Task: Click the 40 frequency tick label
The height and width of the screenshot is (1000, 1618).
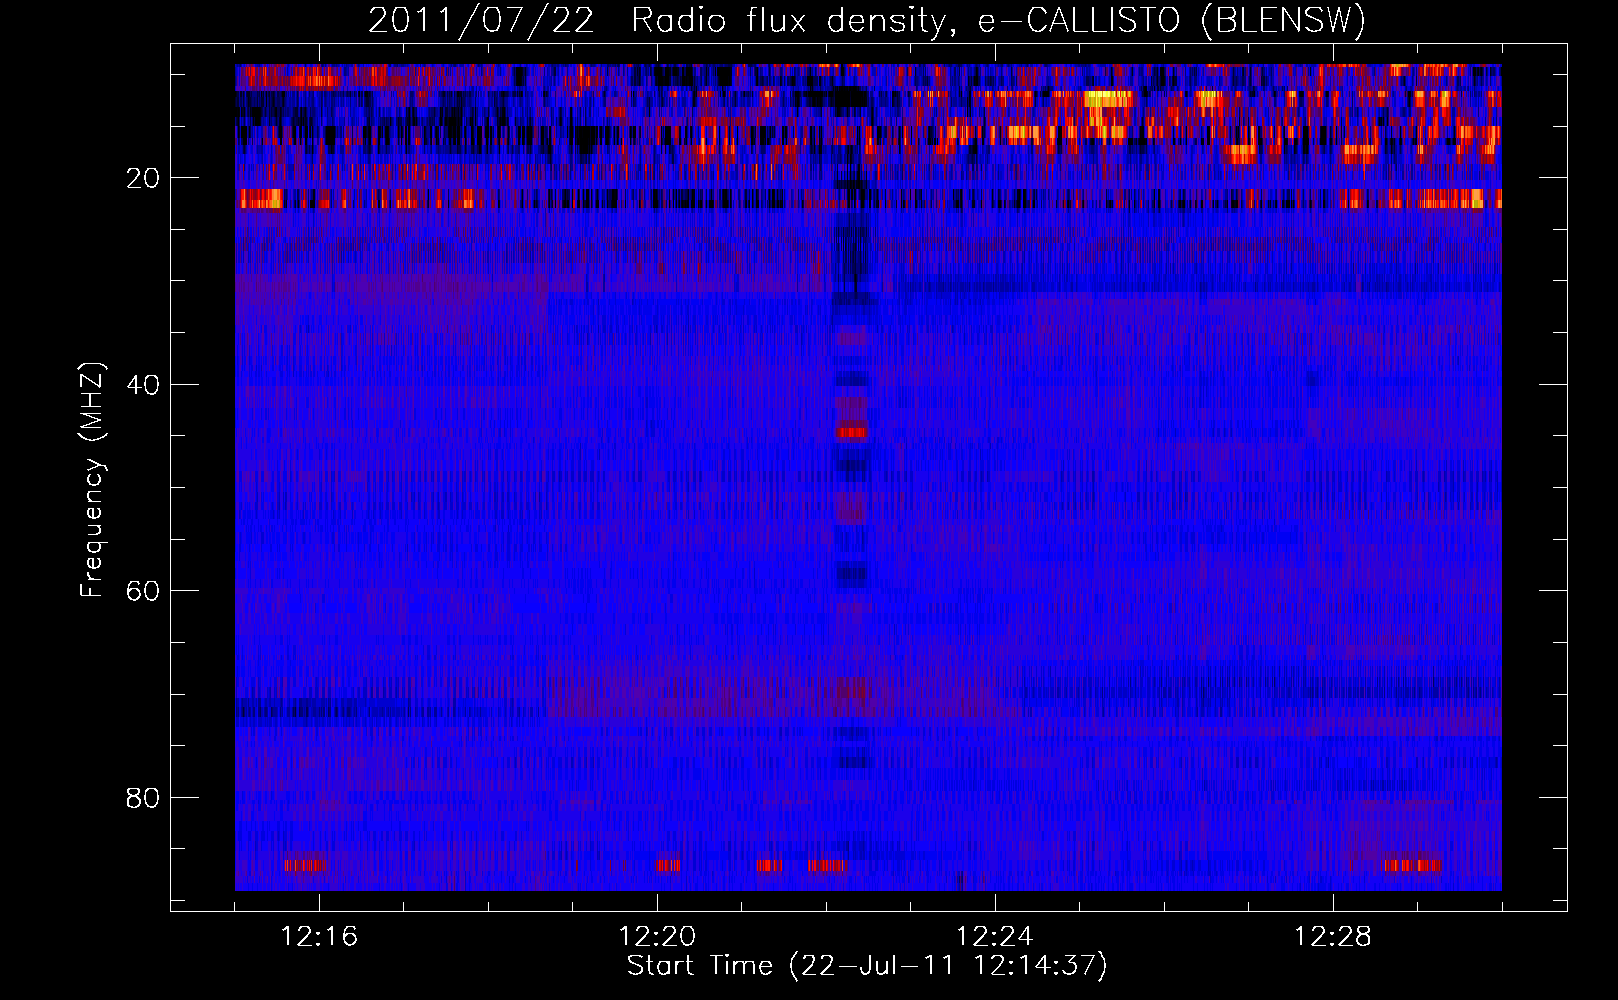Action: 143,385
